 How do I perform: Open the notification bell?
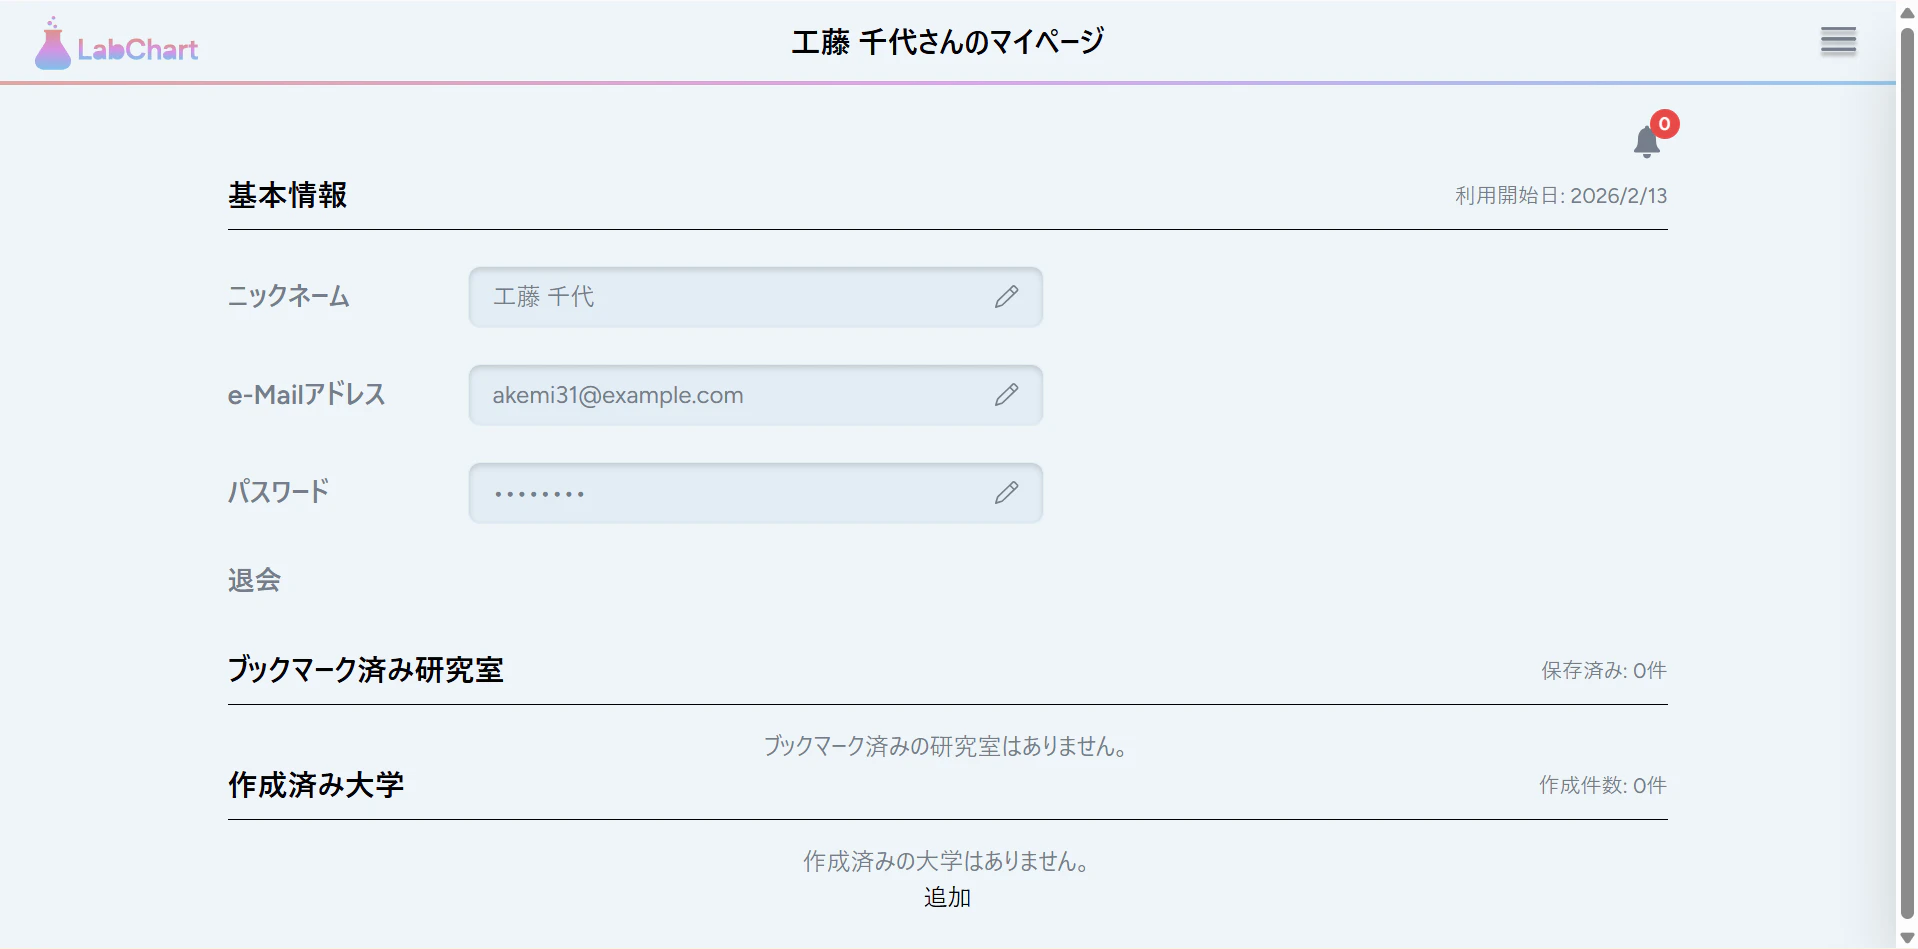pos(1646,142)
